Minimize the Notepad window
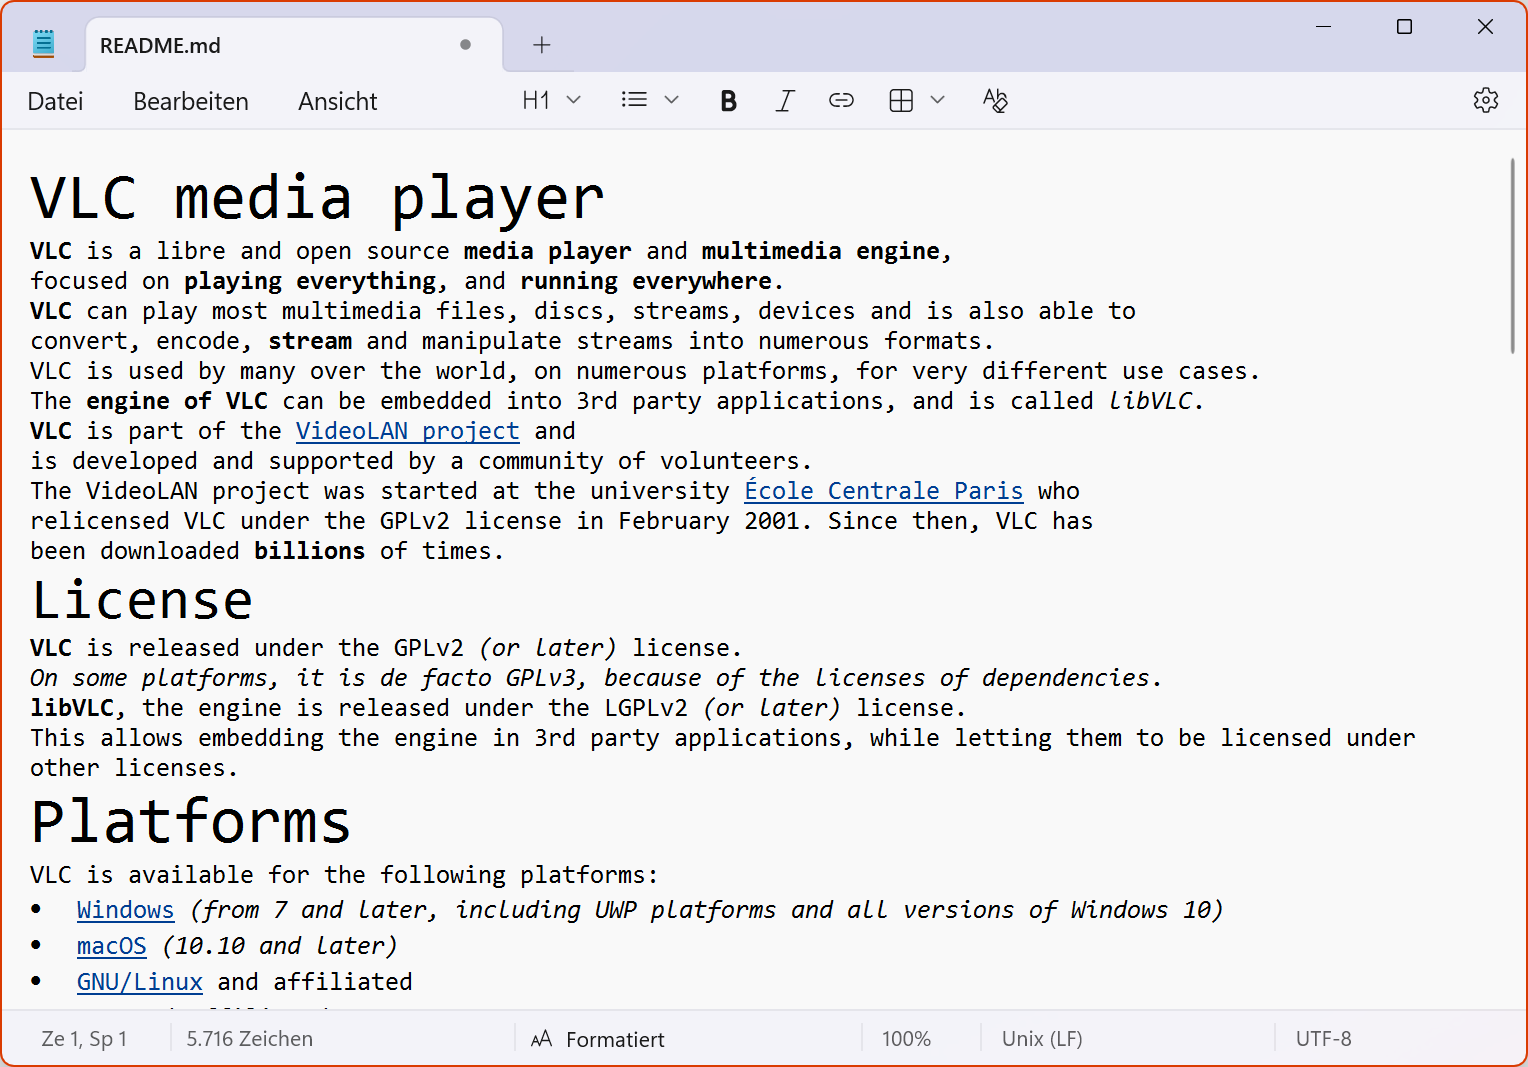The width and height of the screenshot is (1528, 1067). click(1323, 27)
